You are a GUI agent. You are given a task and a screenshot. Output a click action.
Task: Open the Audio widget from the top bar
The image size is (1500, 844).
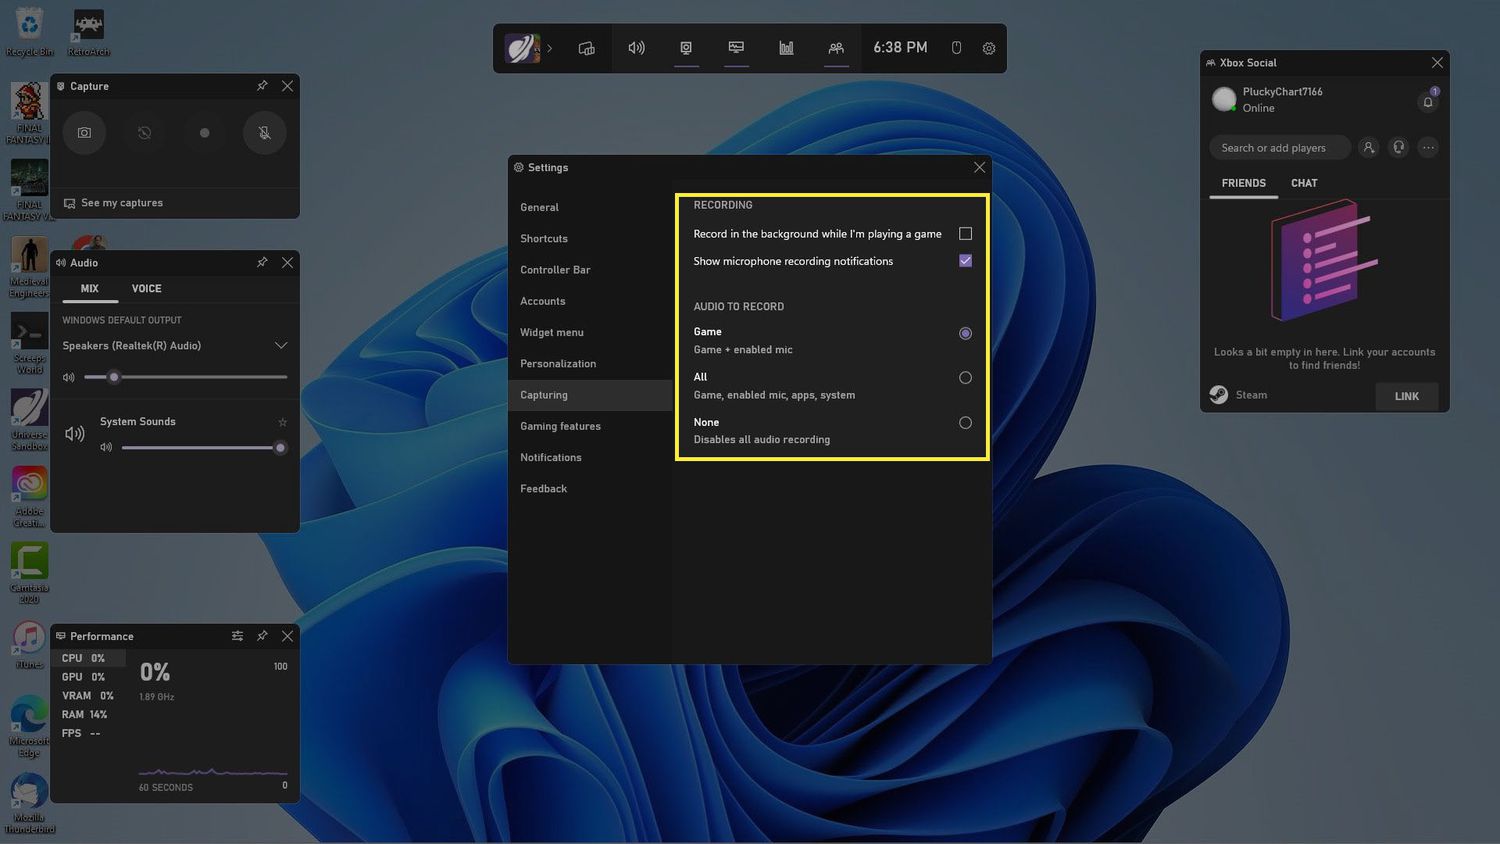pyautogui.click(x=636, y=48)
